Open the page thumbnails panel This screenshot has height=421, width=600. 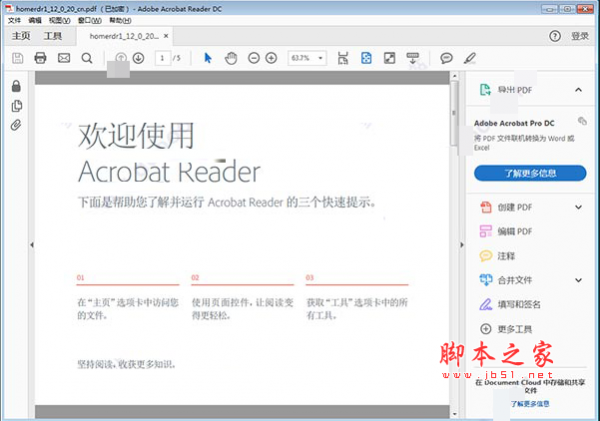point(17,106)
